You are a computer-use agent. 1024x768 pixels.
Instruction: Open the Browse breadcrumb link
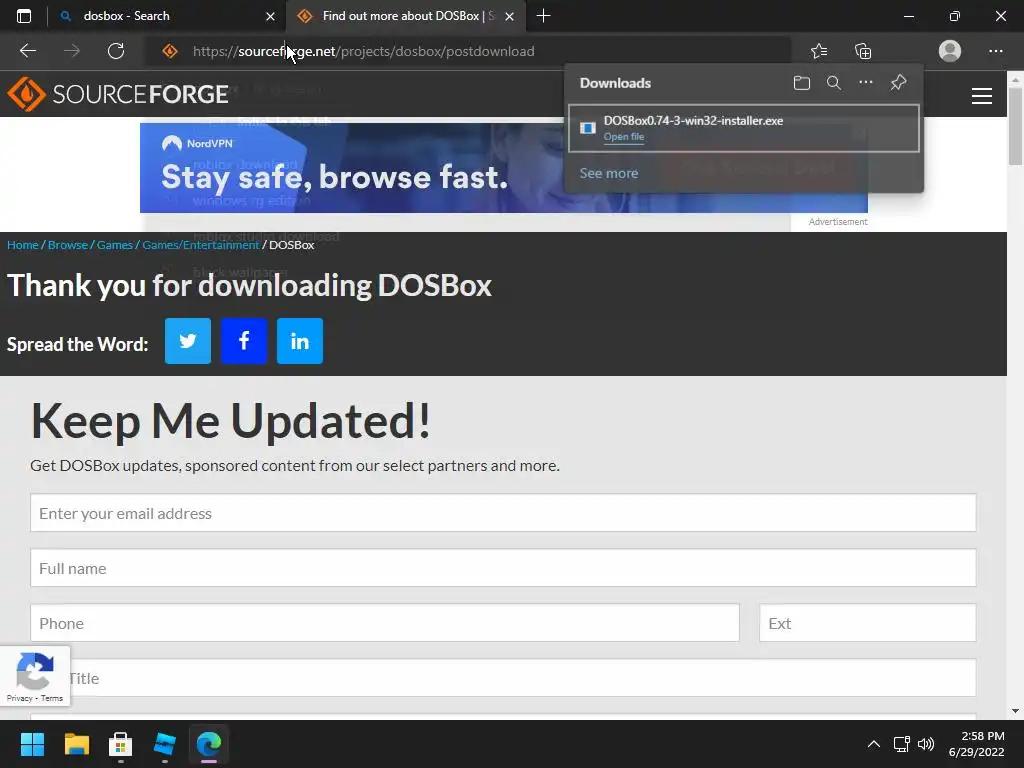pyautogui.click(x=68, y=245)
